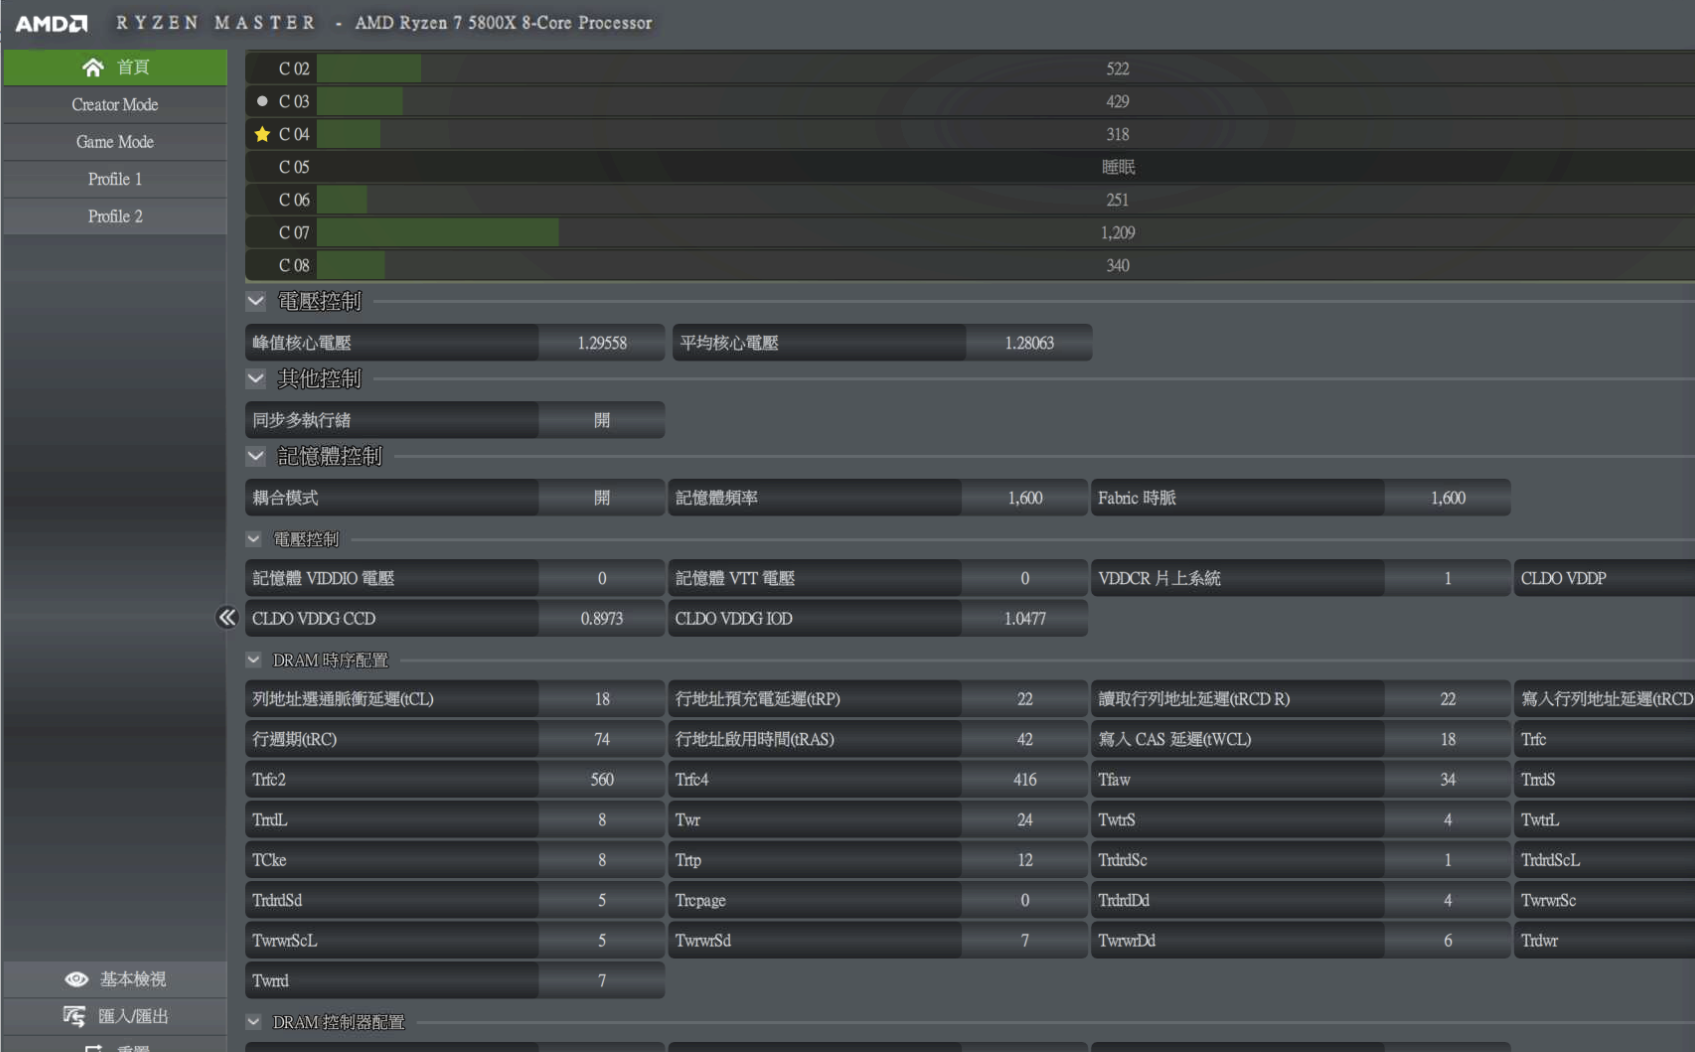Image resolution: width=1695 pixels, height=1052 pixels.
Task: Collapse the sidebar with the double-chevron arrow
Action: 227,617
